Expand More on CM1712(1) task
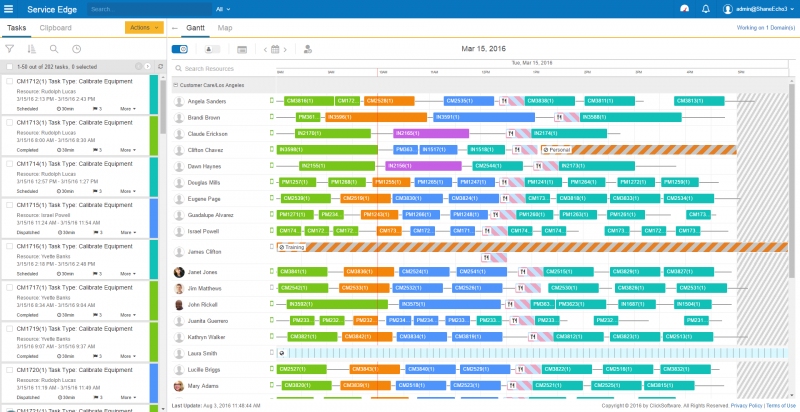Screen dimensions: 800x412 click(x=128, y=109)
